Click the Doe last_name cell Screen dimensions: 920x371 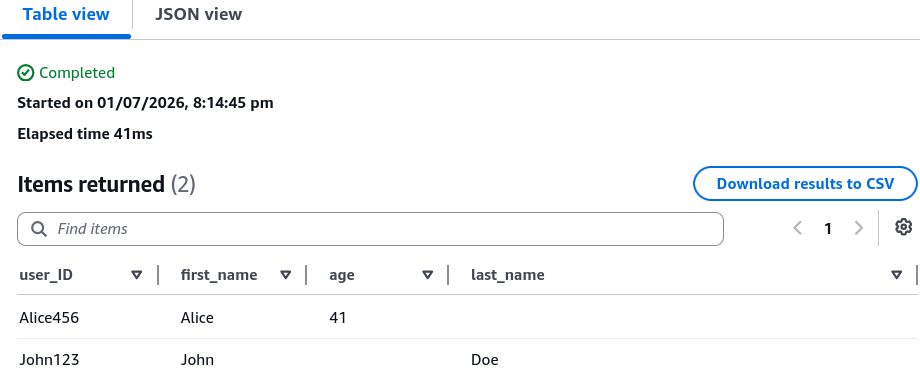pyautogui.click(x=485, y=359)
